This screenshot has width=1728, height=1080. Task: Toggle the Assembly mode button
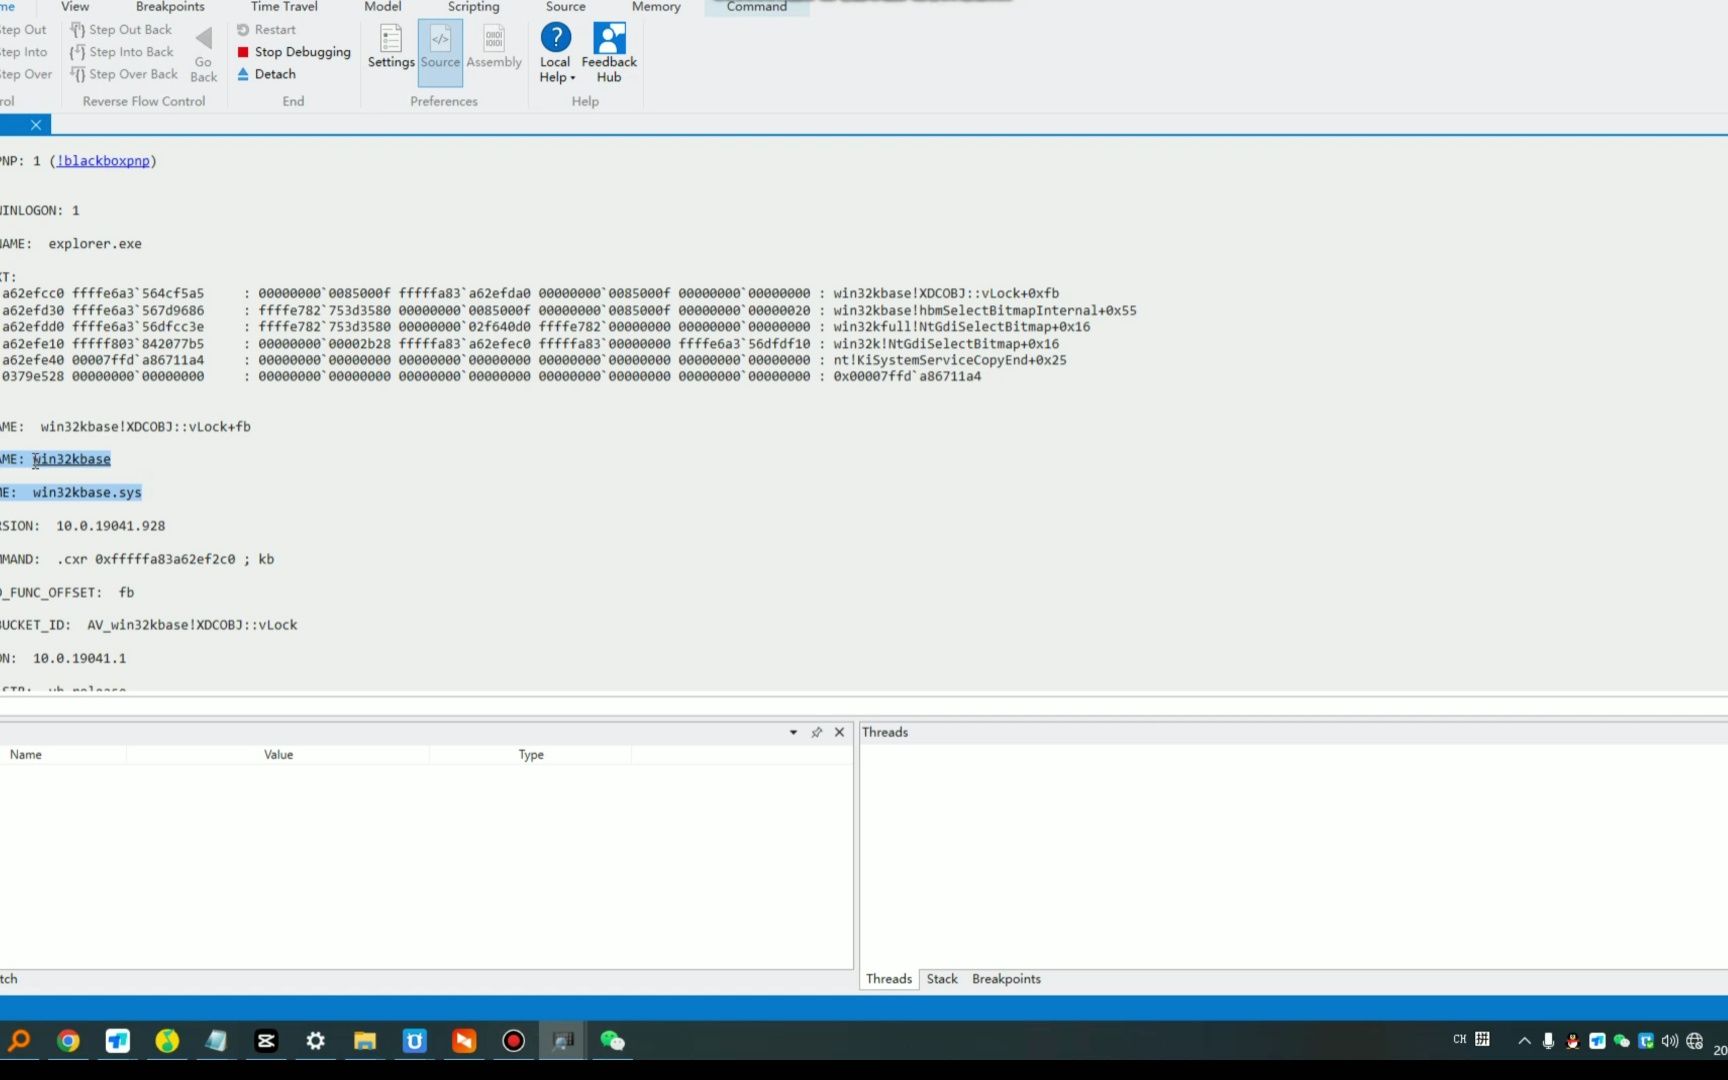494,47
